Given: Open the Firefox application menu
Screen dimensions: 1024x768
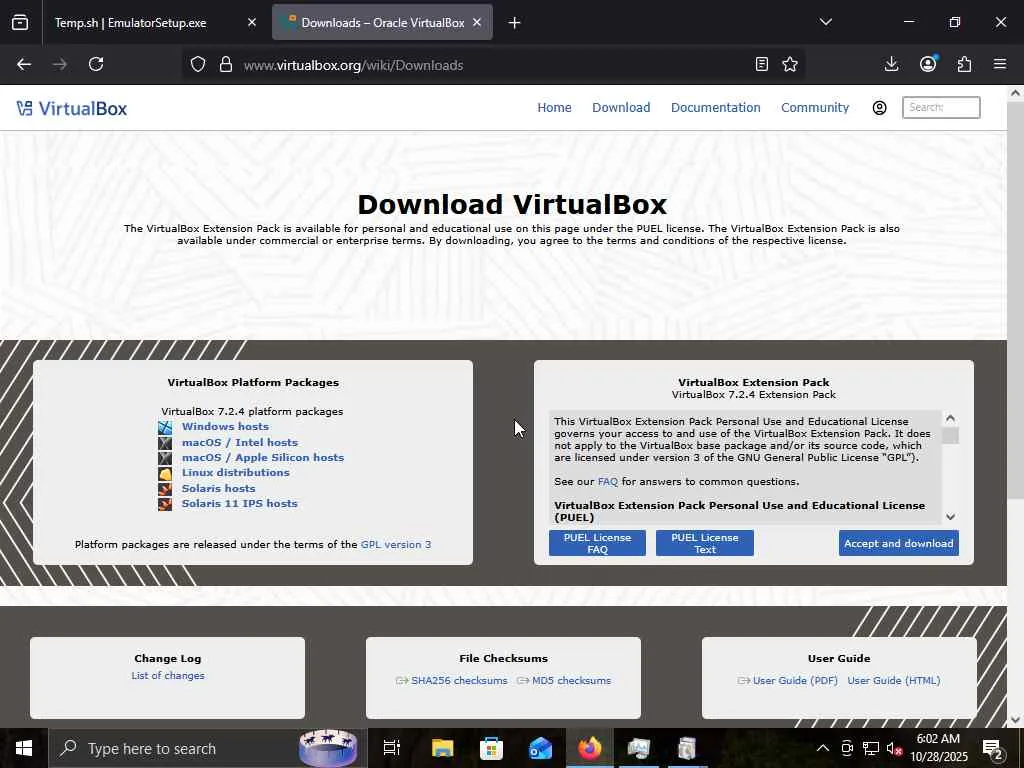Looking at the screenshot, I should point(1000,64).
